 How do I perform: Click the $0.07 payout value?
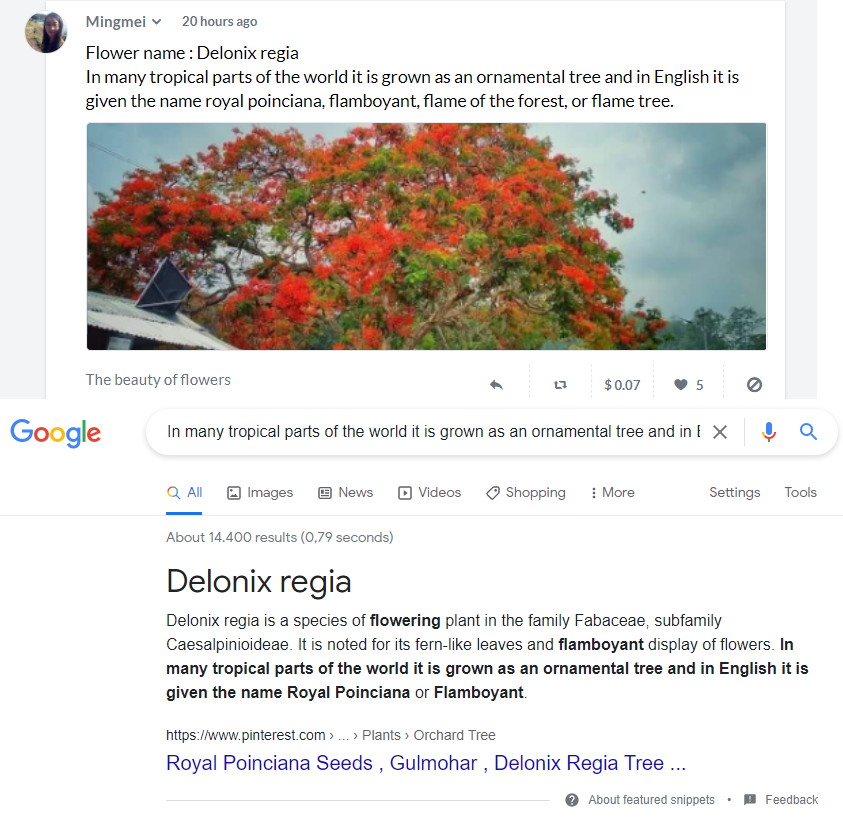tap(622, 385)
